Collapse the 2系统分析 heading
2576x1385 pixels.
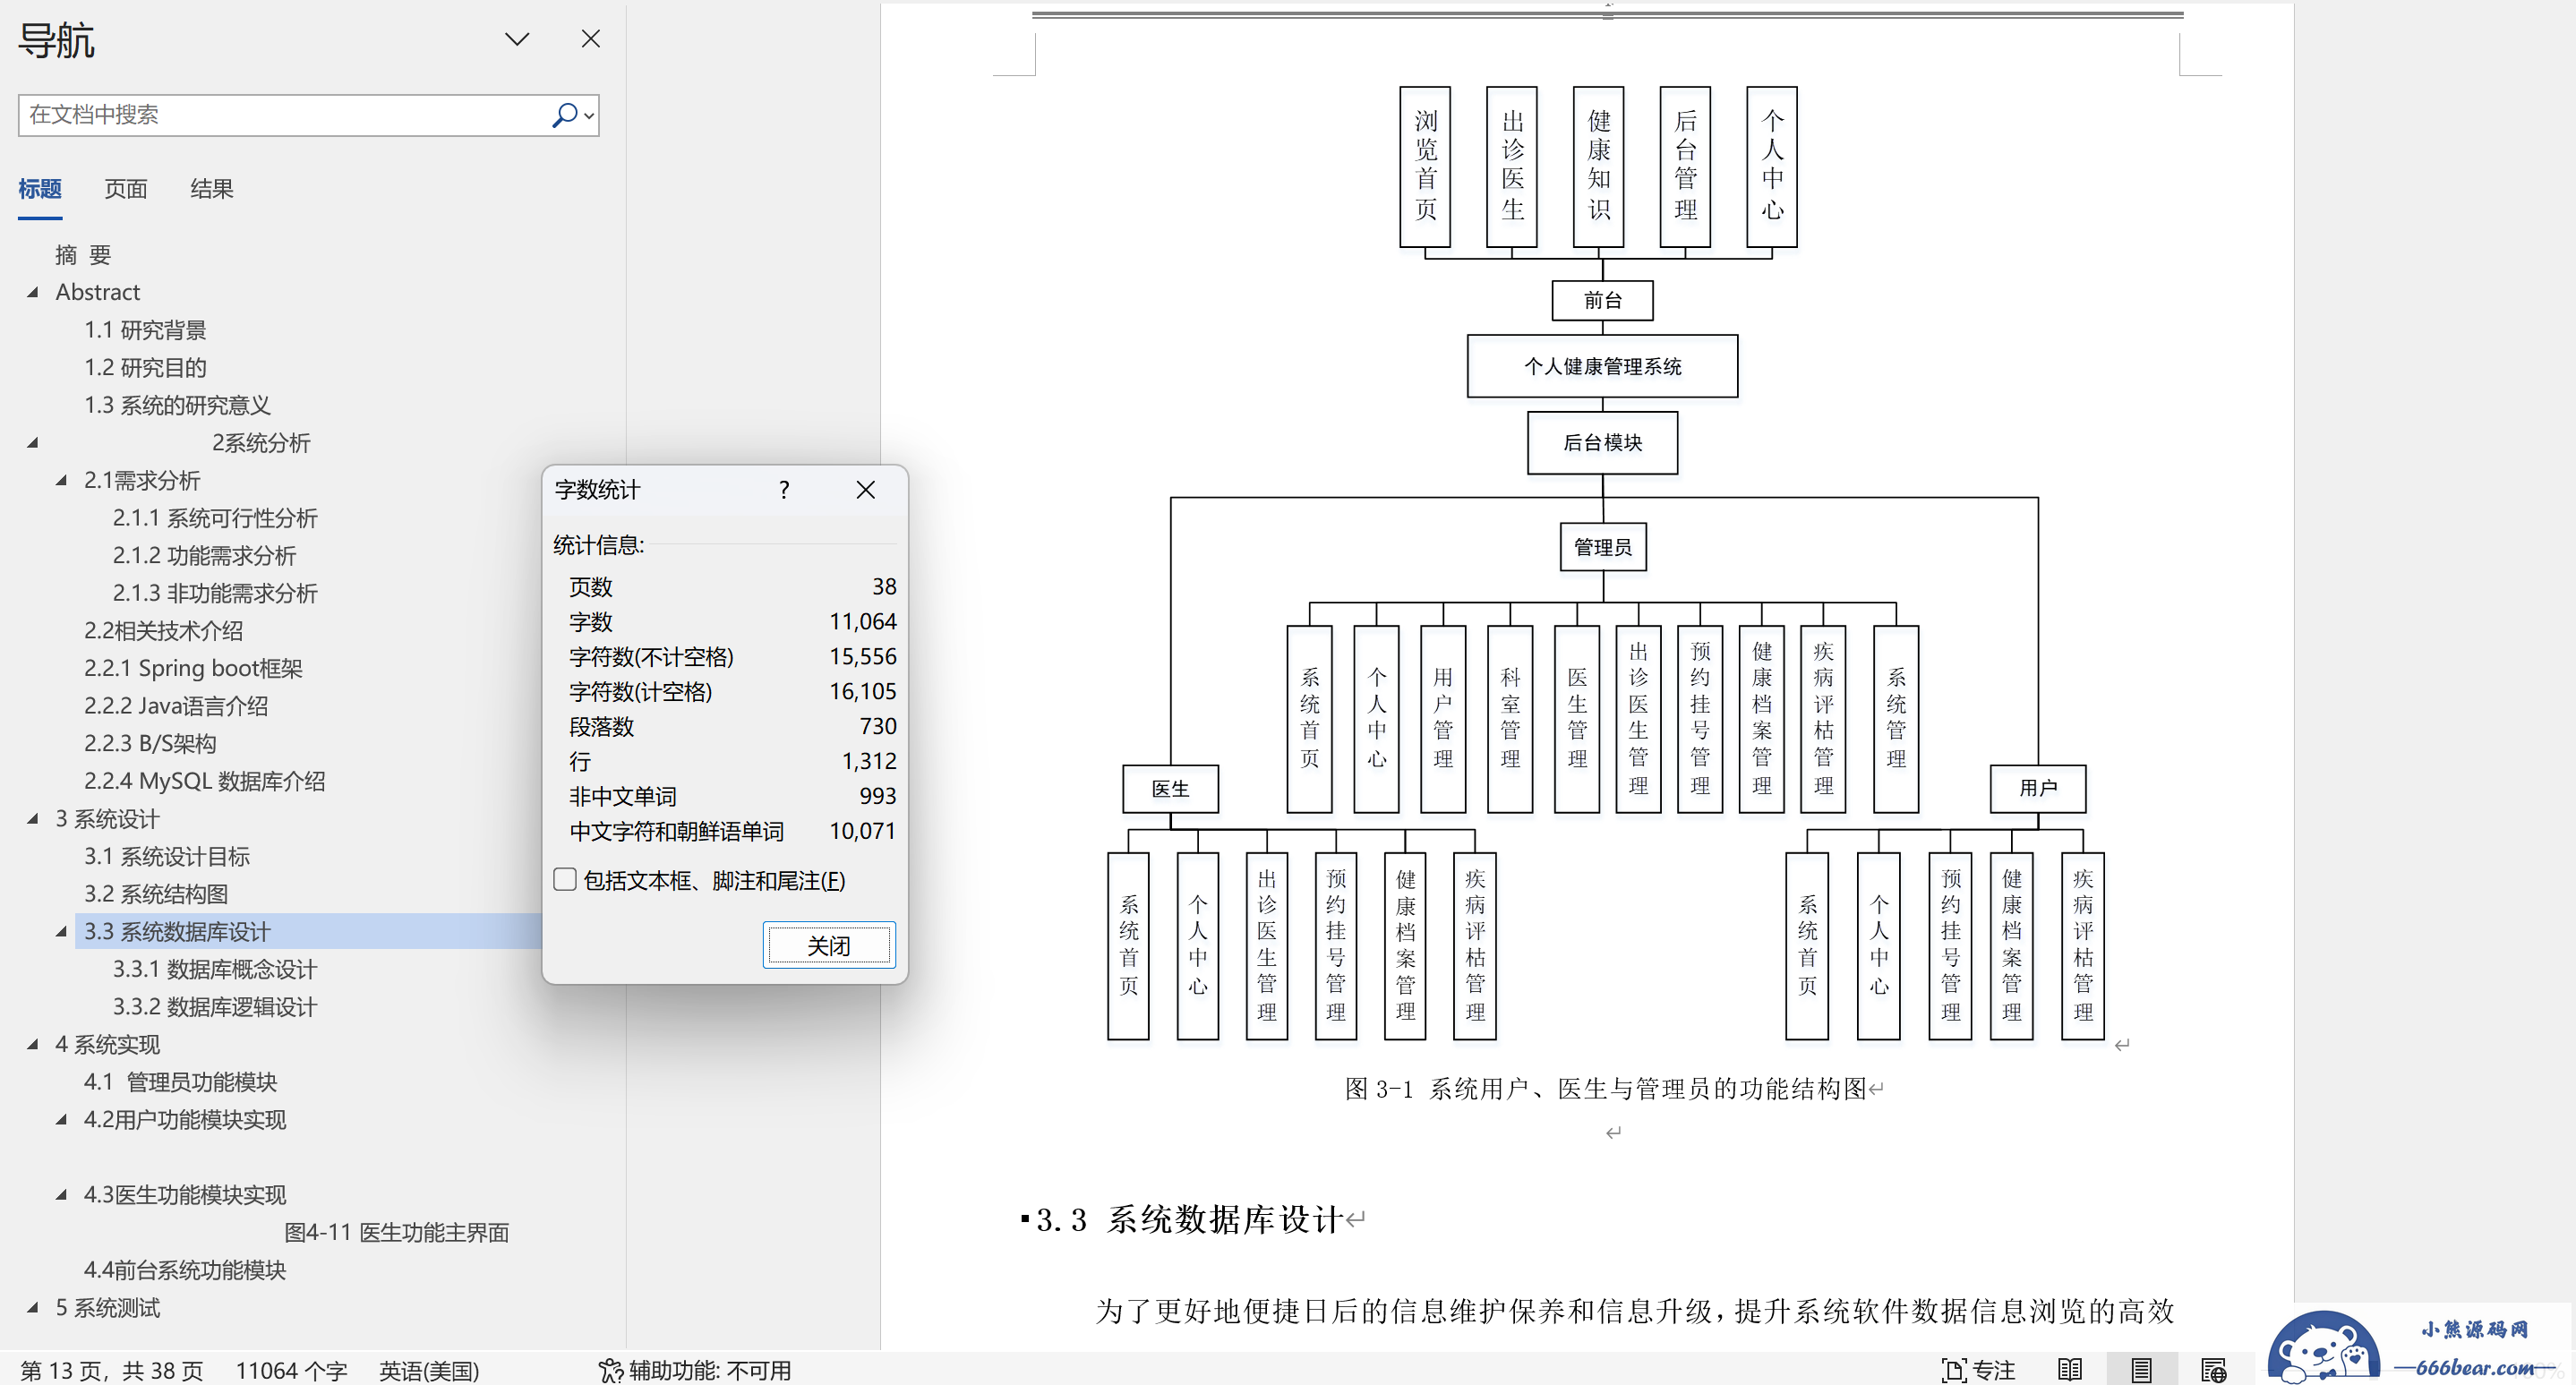tap(33, 443)
